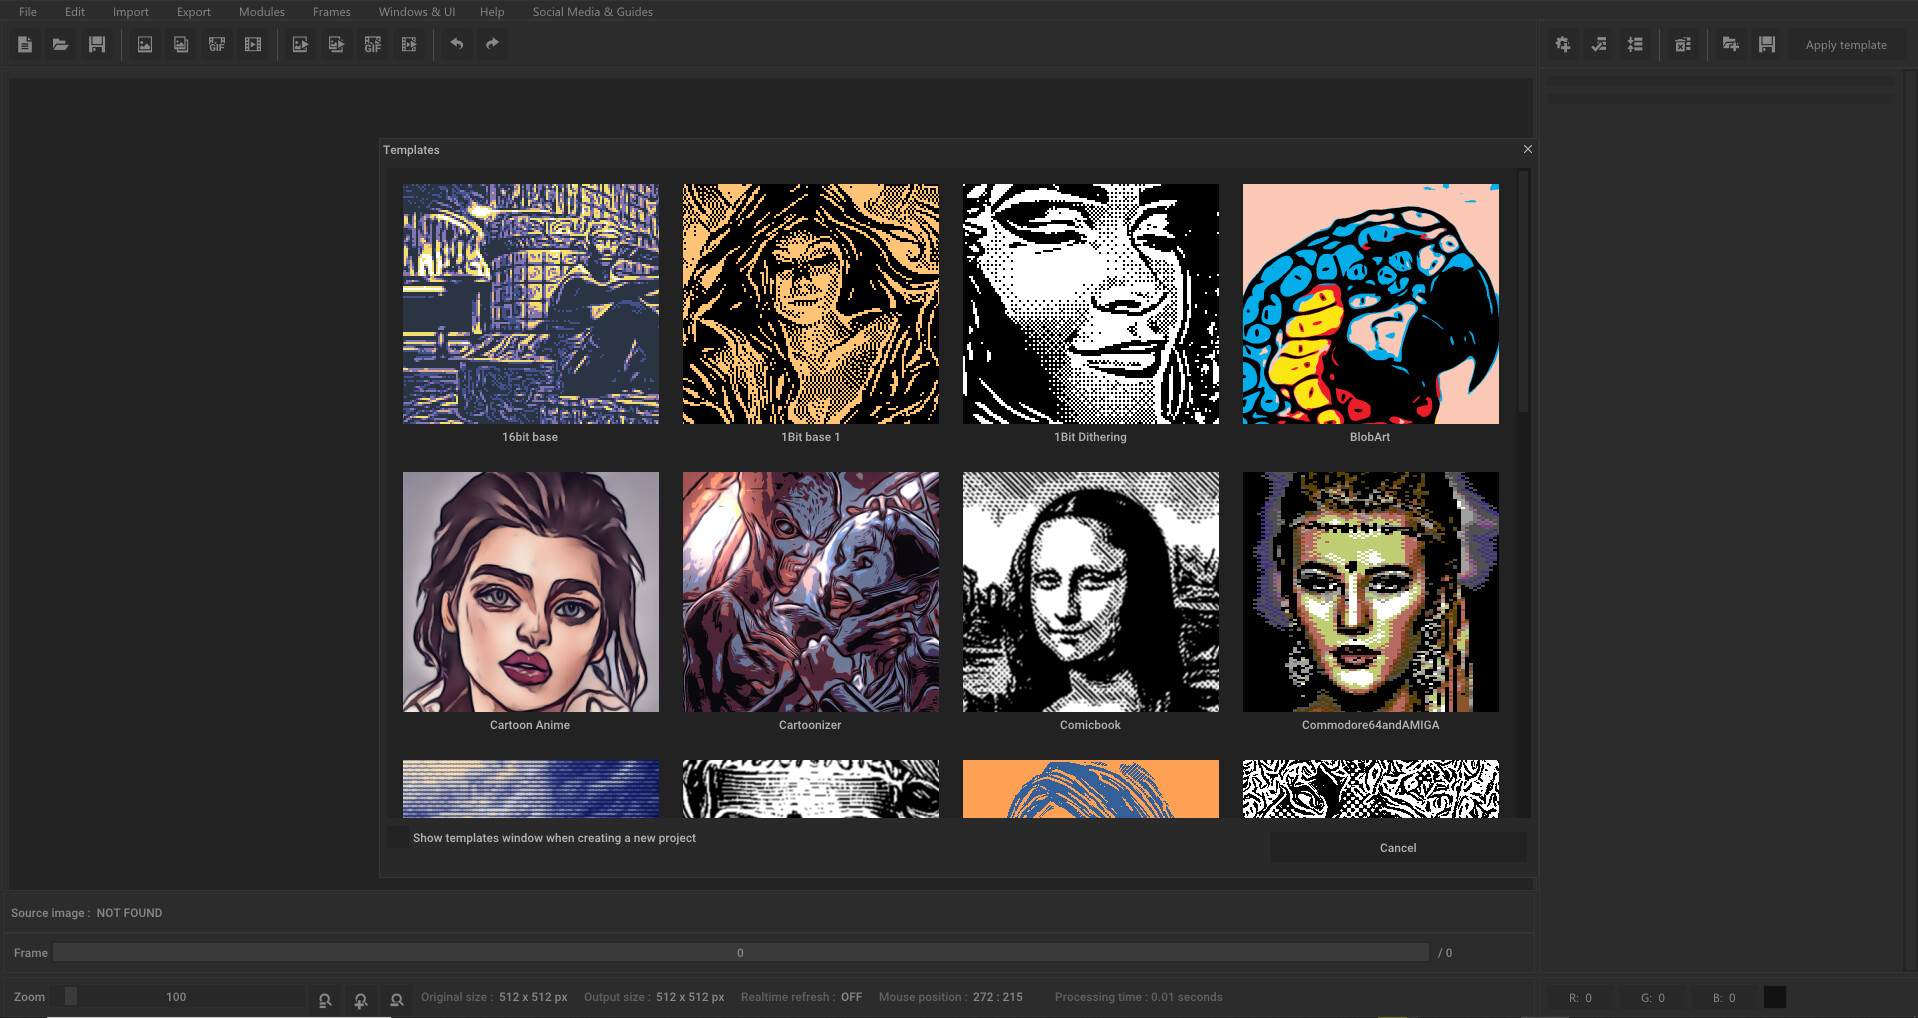1918x1018 pixels.
Task: Open the Social Media & Guides menu
Action: [592, 12]
